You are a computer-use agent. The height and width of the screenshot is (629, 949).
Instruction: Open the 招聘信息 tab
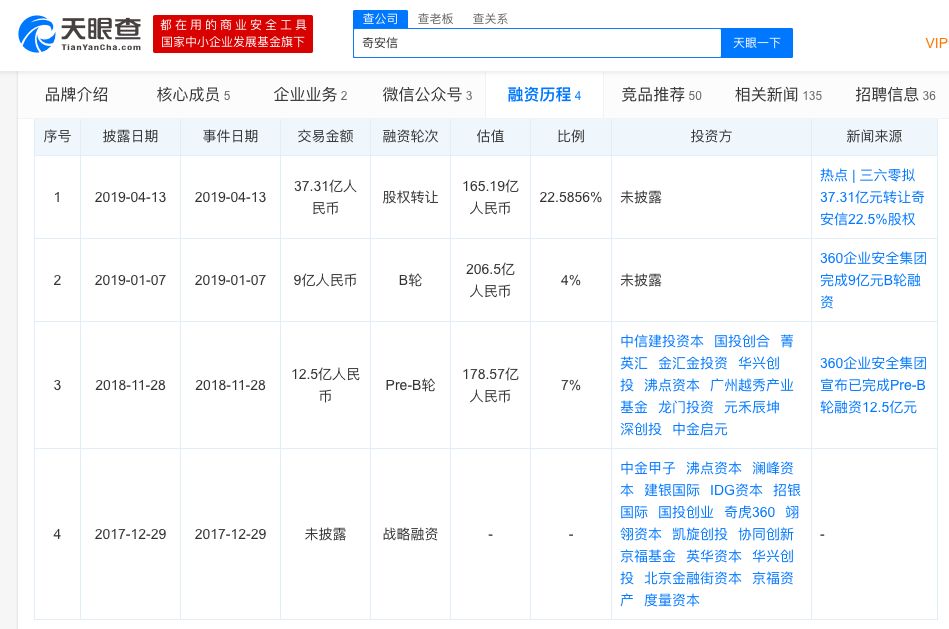point(895,95)
